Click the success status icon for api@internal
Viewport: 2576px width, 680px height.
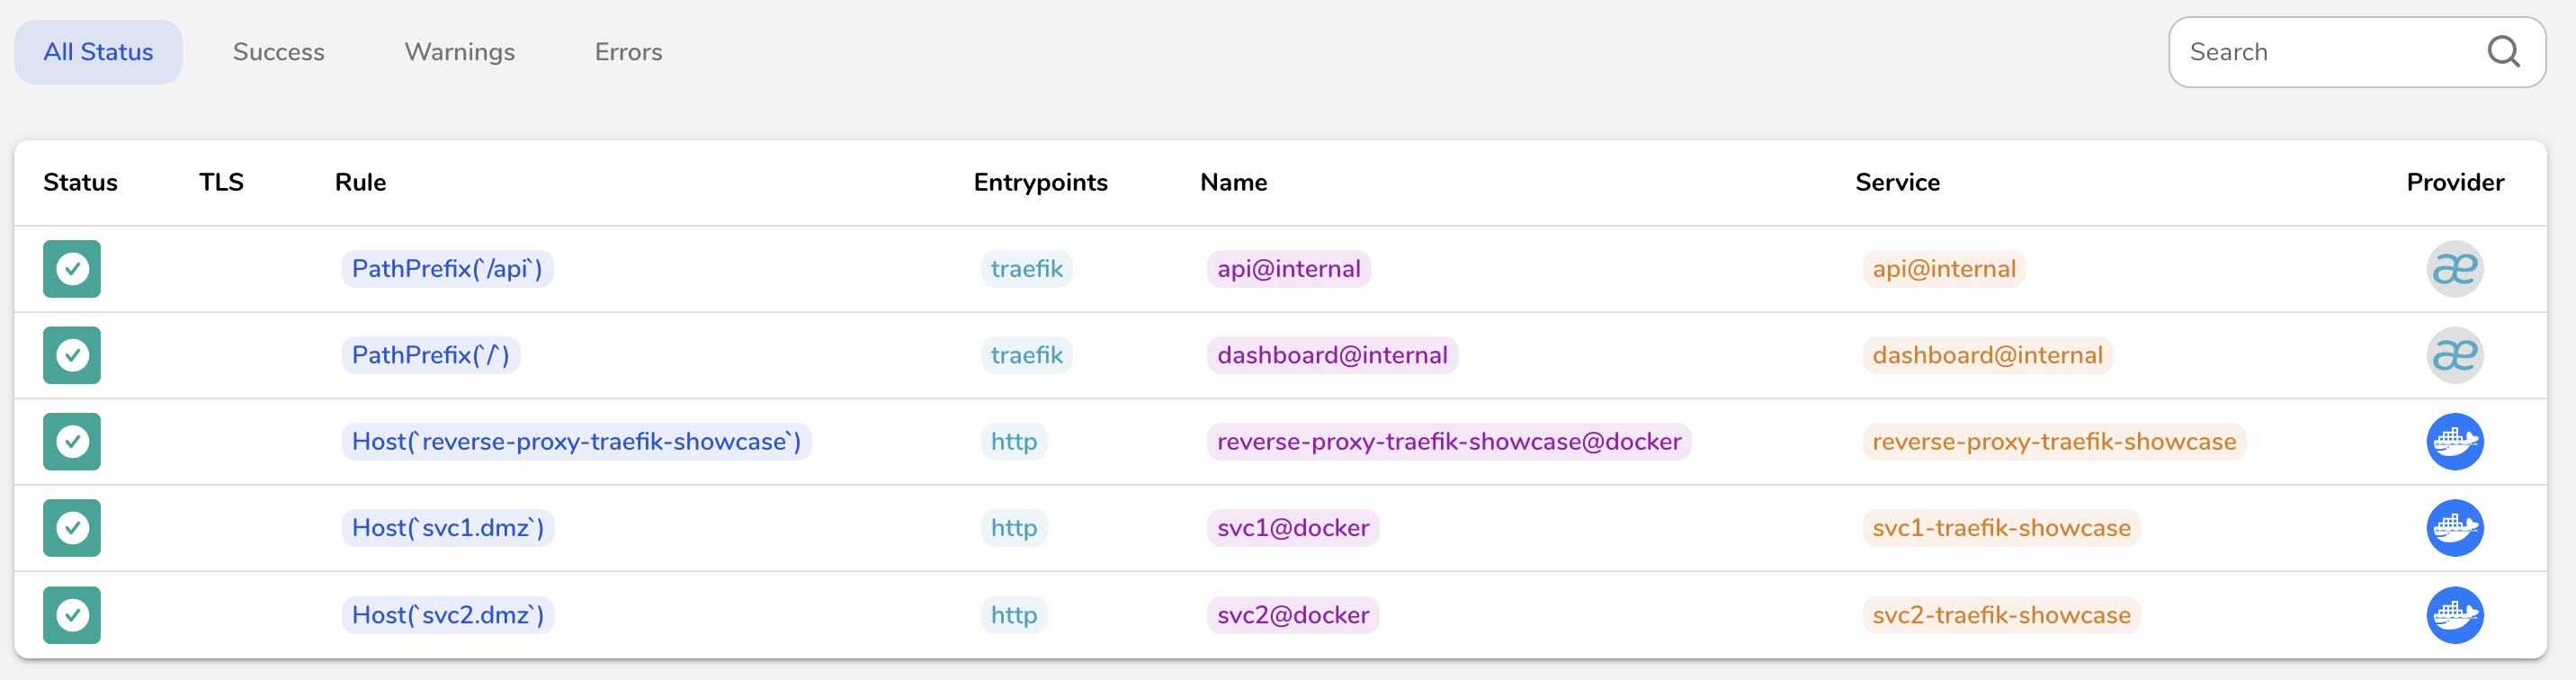pyautogui.click(x=72, y=269)
